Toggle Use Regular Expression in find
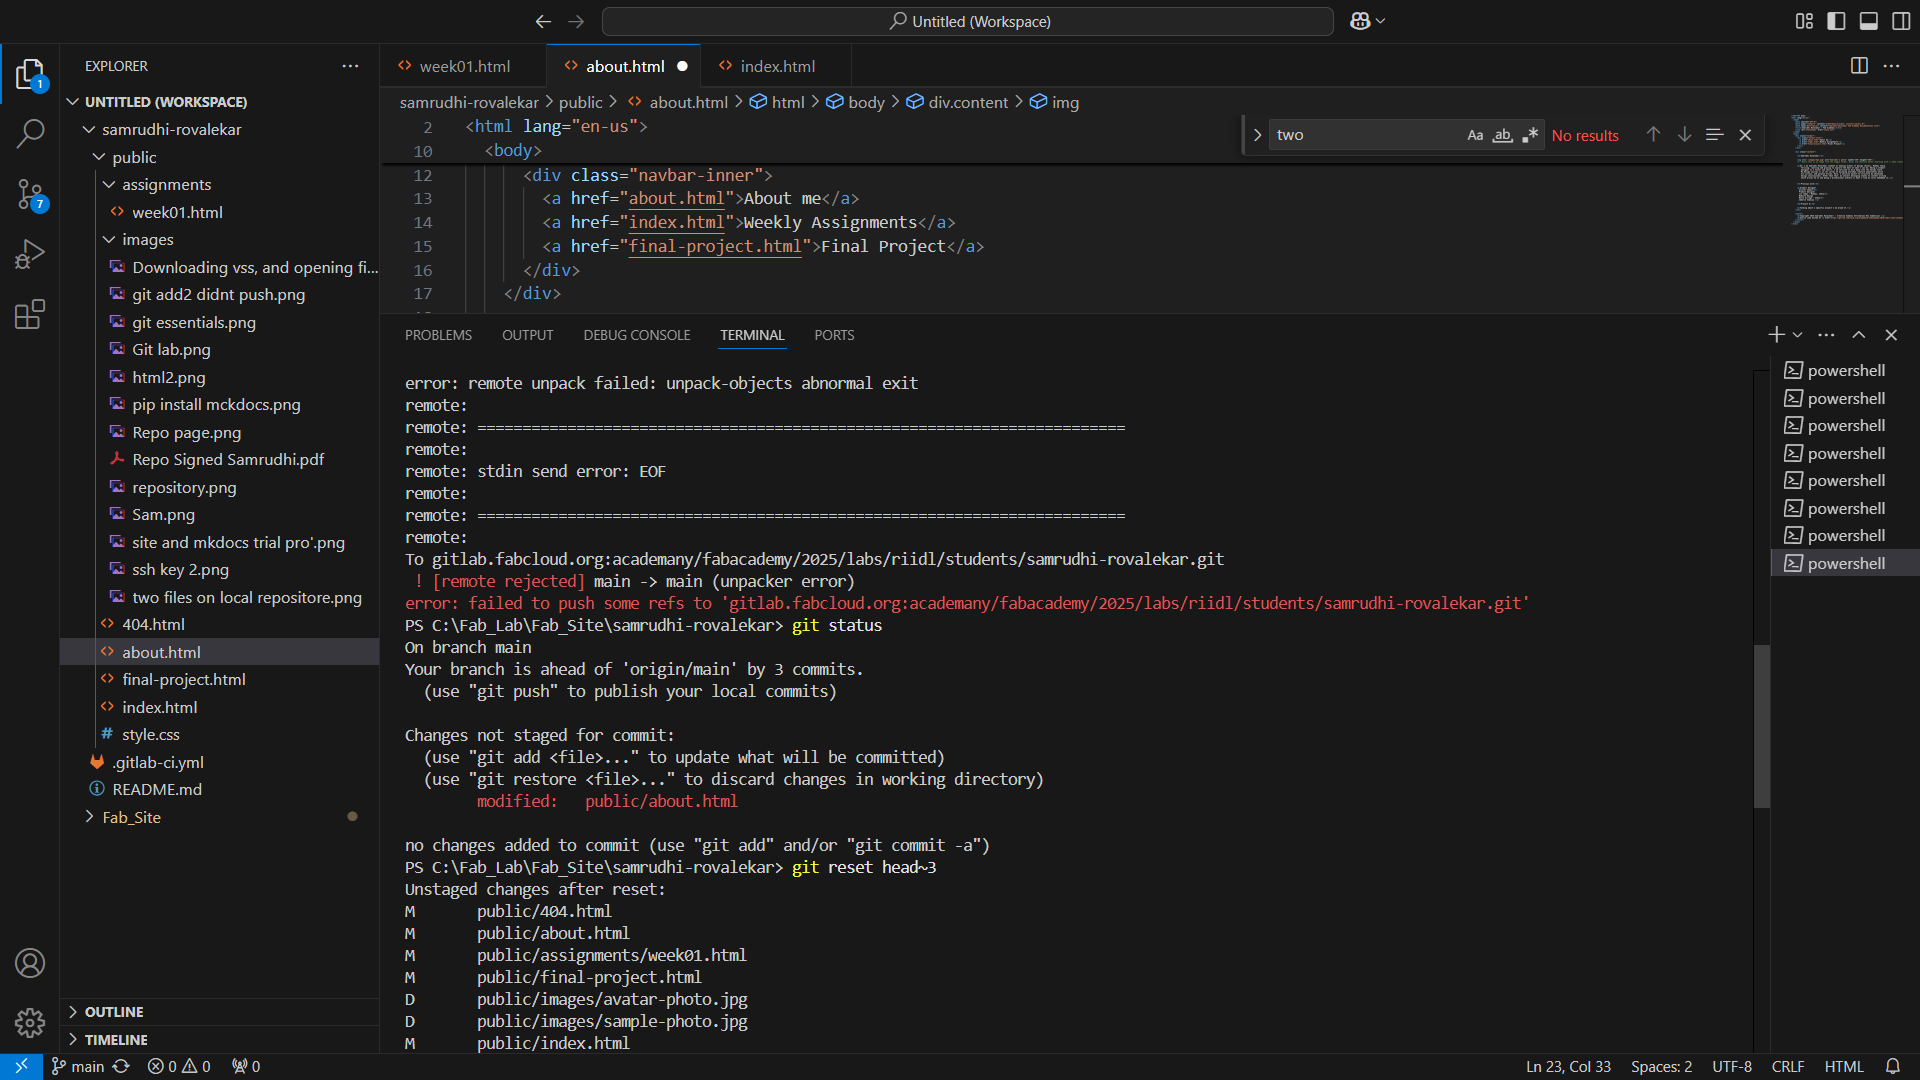1920x1080 pixels. (x=1529, y=135)
